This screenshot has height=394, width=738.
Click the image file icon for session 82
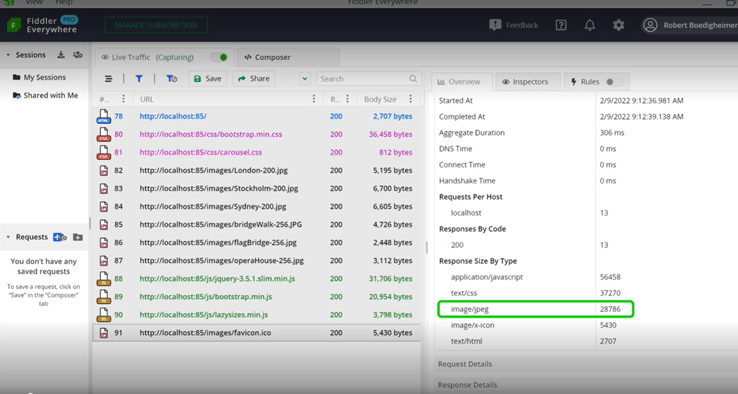pos(104,170)
